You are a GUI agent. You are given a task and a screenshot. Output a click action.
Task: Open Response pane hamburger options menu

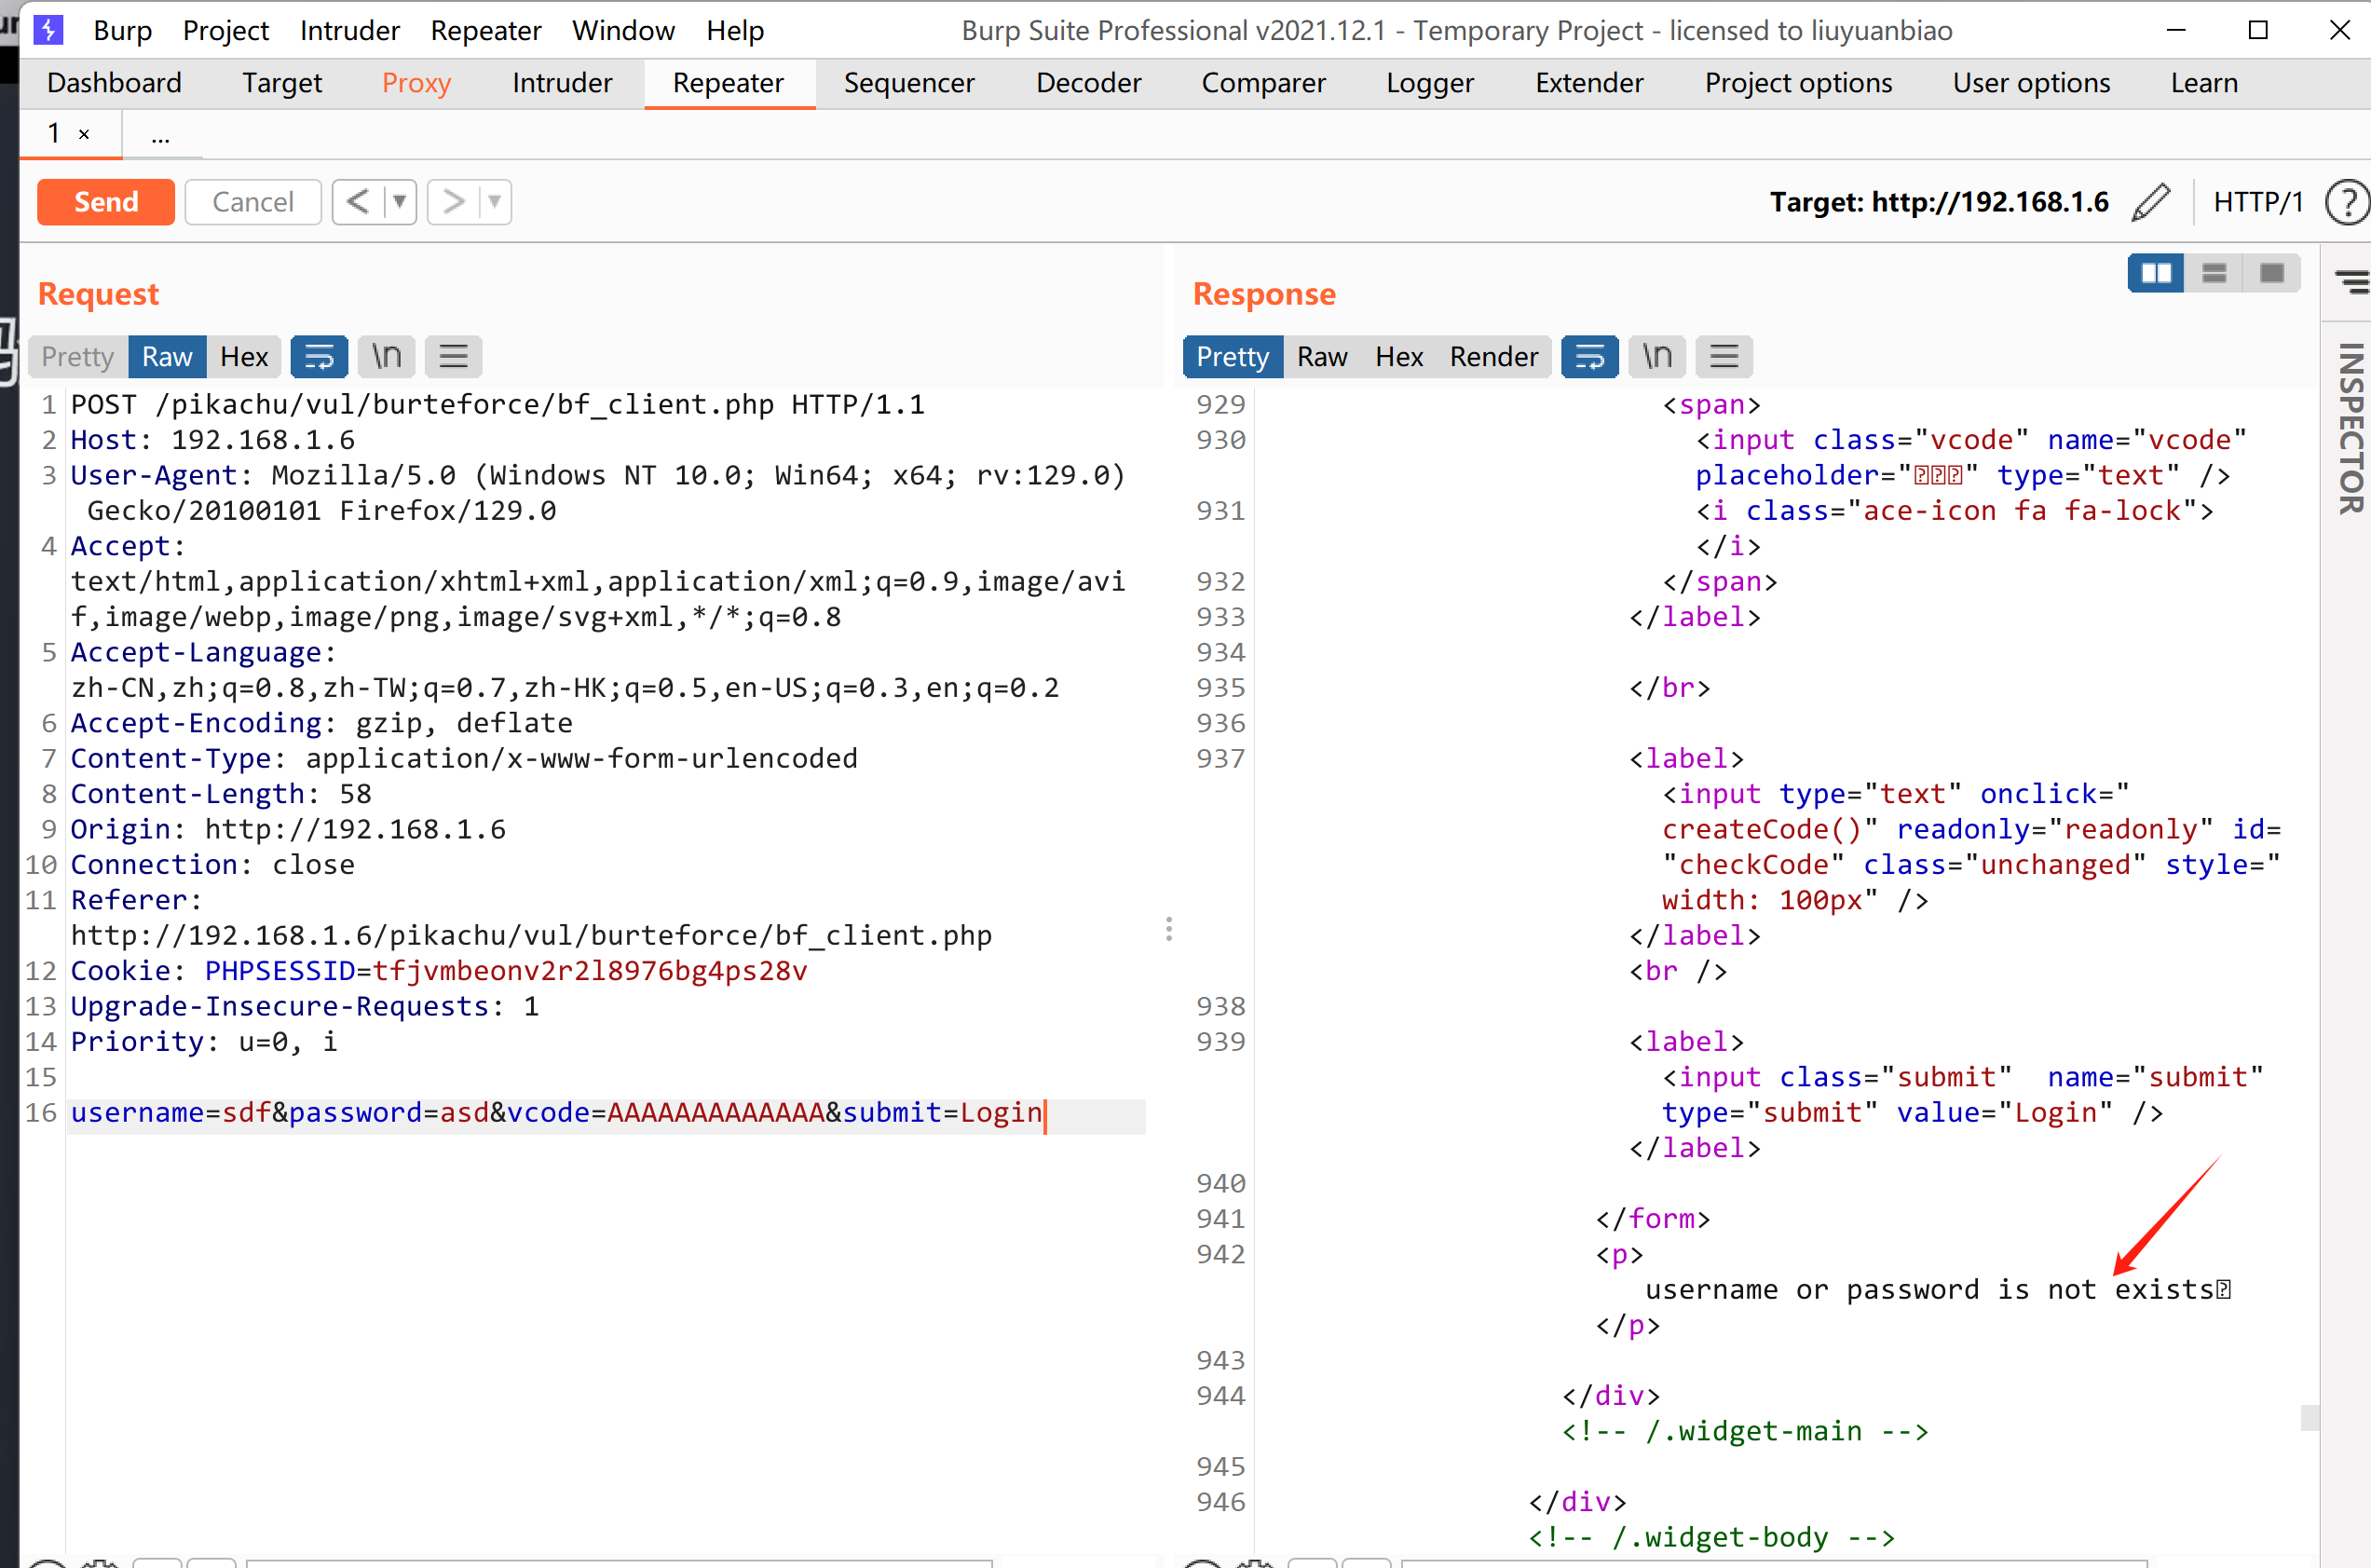pyautogui.click(x=1724, y=357)
